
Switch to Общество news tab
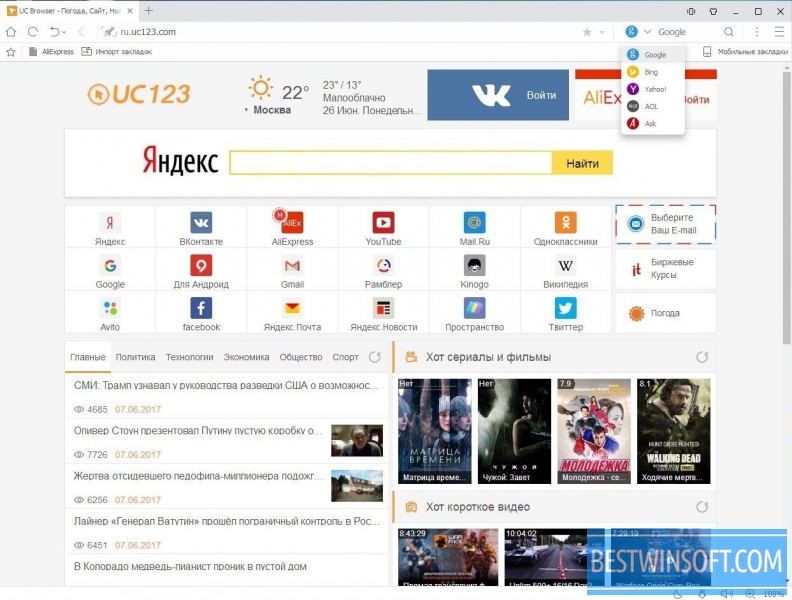pos(301,357)
